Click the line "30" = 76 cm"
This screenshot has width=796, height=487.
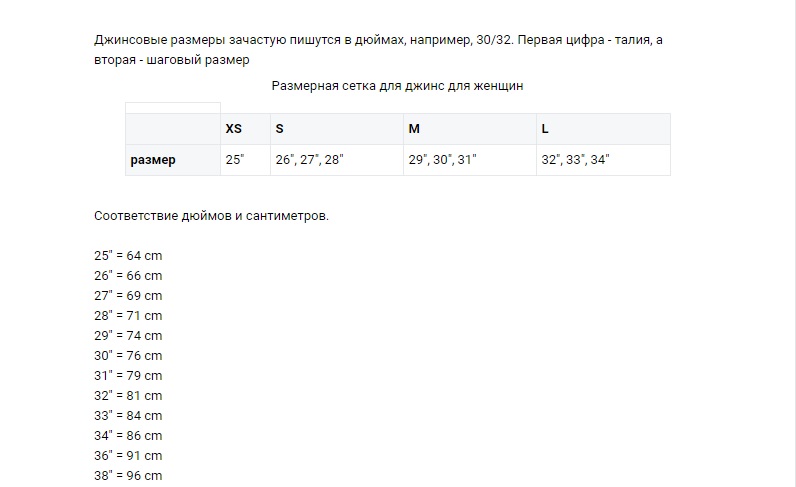(128, 356)
